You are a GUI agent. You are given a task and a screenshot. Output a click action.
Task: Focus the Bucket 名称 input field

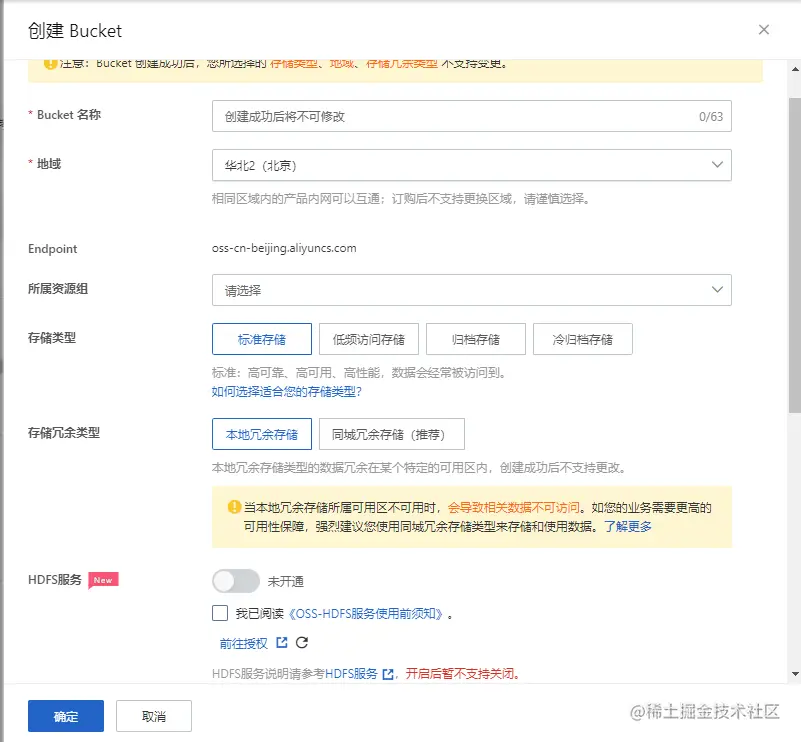click(472, 116)
